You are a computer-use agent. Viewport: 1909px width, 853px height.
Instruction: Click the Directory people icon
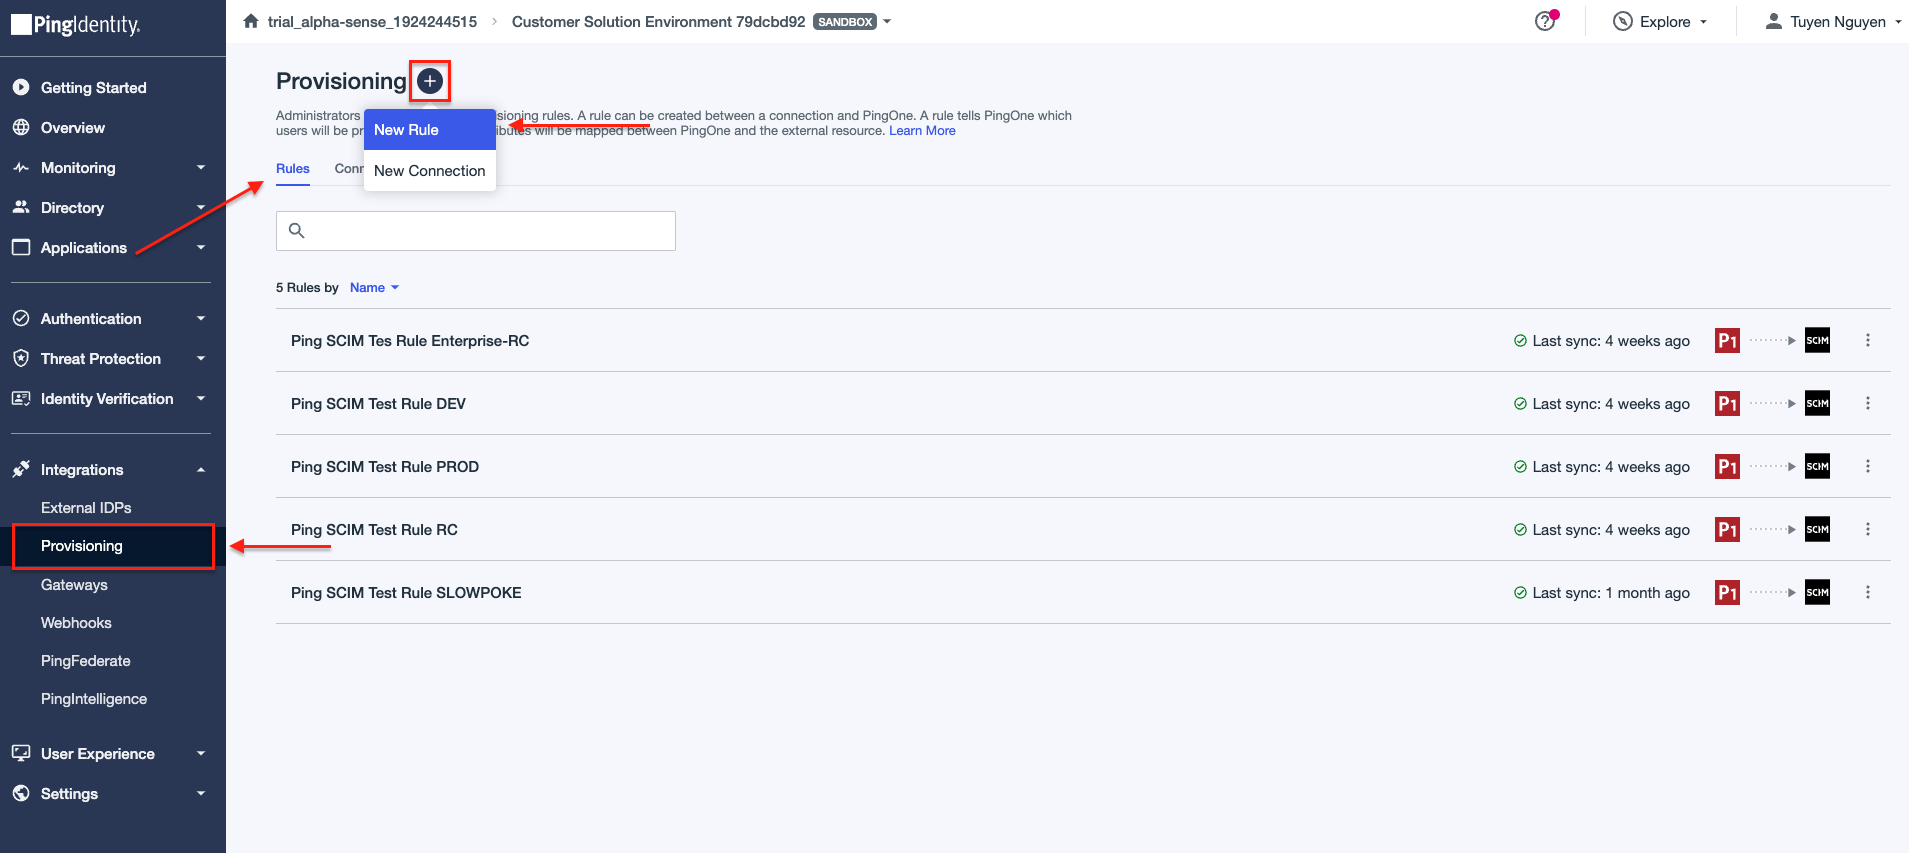[21, 207]
